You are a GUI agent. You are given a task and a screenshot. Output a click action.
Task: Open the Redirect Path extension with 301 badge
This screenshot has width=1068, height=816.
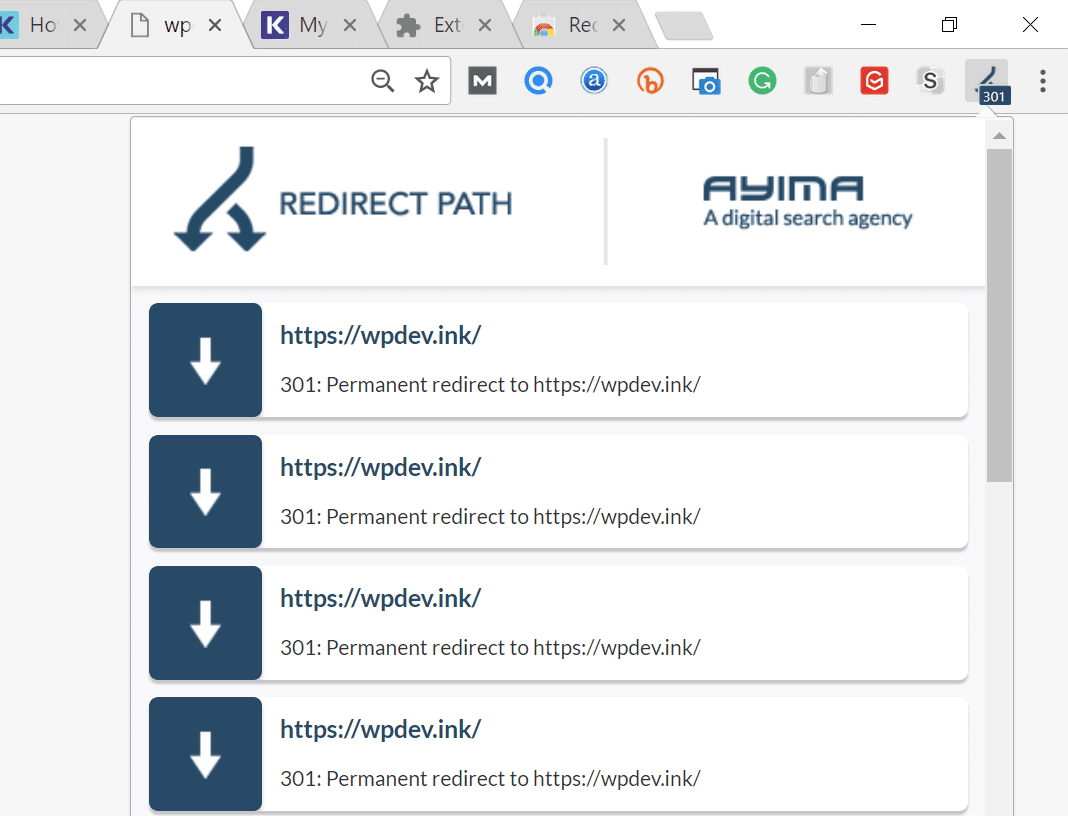point(986,81)
